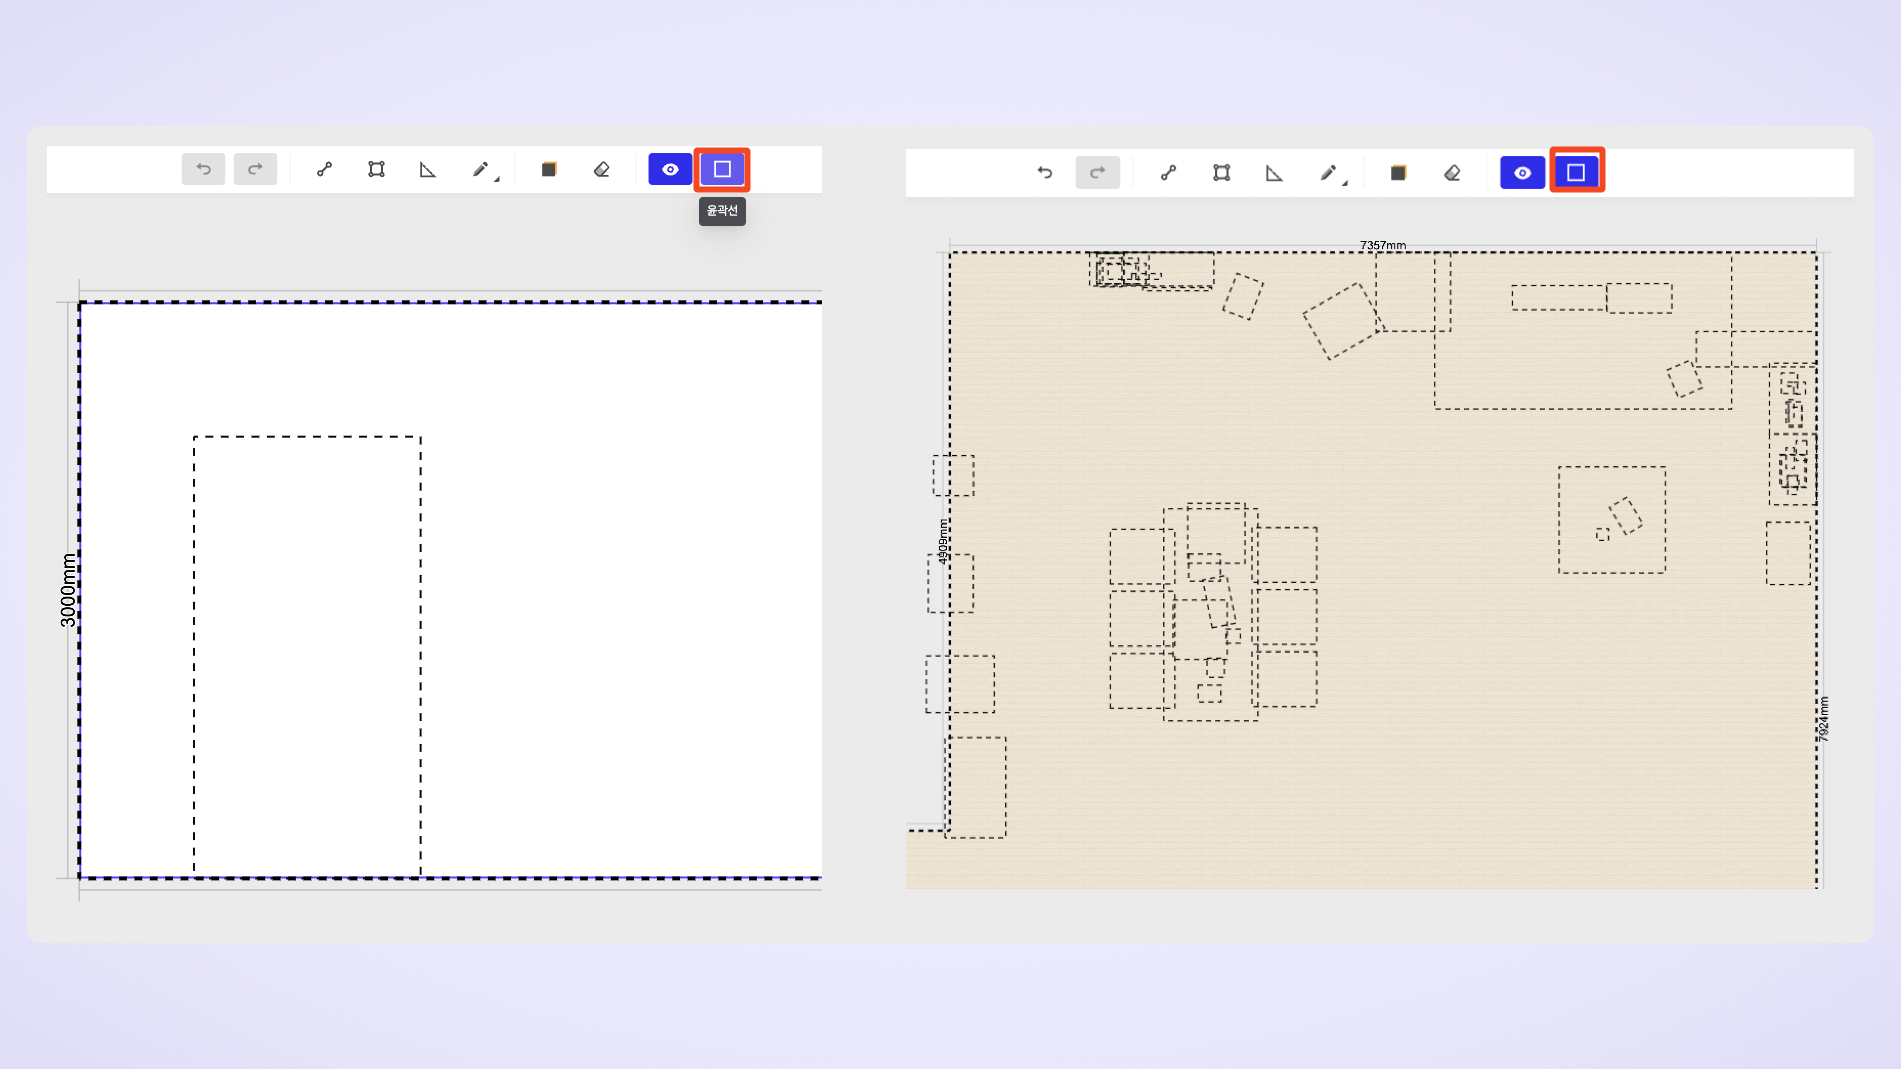Select the line tool in right toolbar

1168,173
